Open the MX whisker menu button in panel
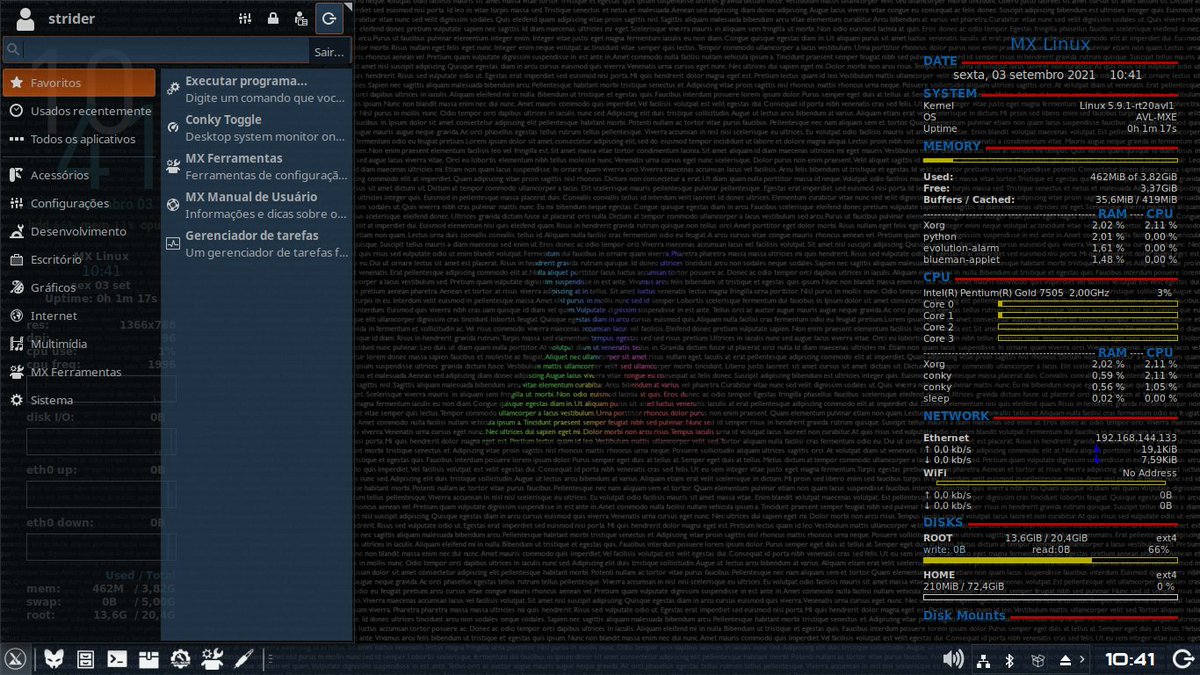The width and height of the screenshot is (1200, 675). tap(16, 659)
